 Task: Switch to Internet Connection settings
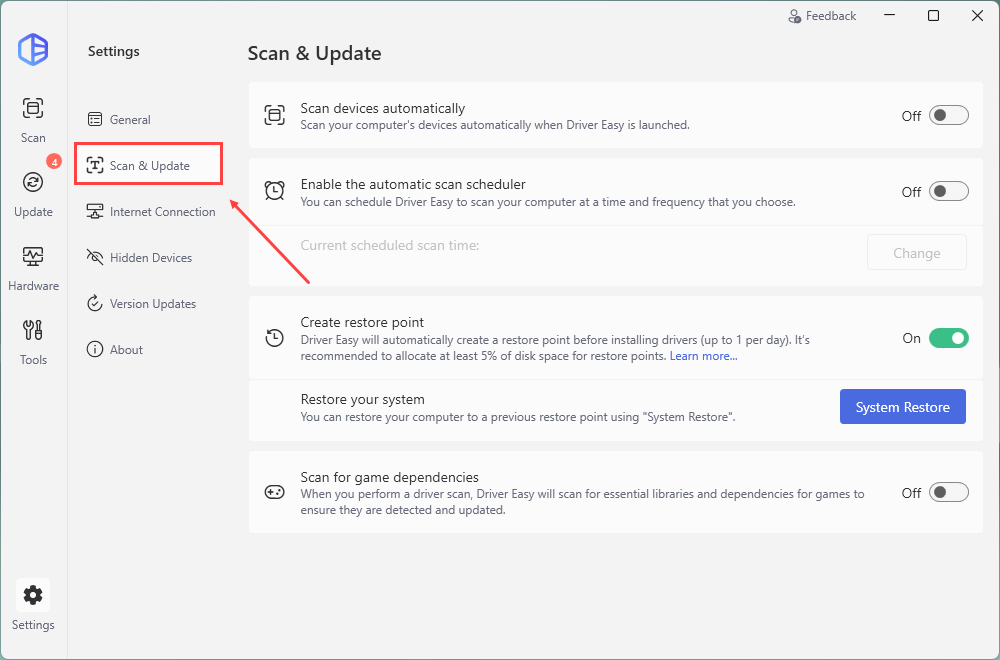pos(162,212)
